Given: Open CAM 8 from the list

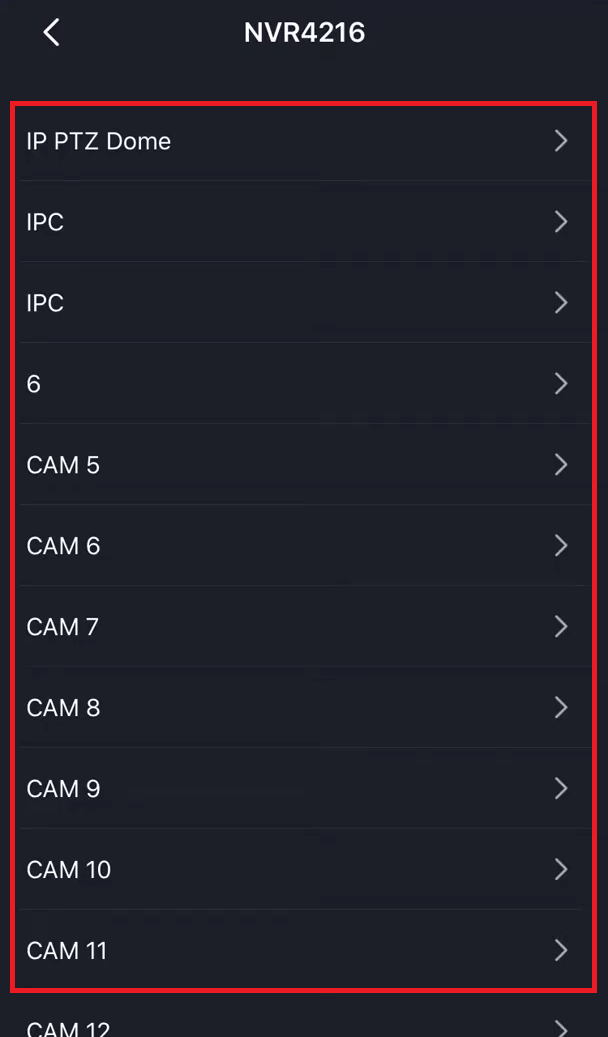Looking at the screenshot, I should 63,708.
